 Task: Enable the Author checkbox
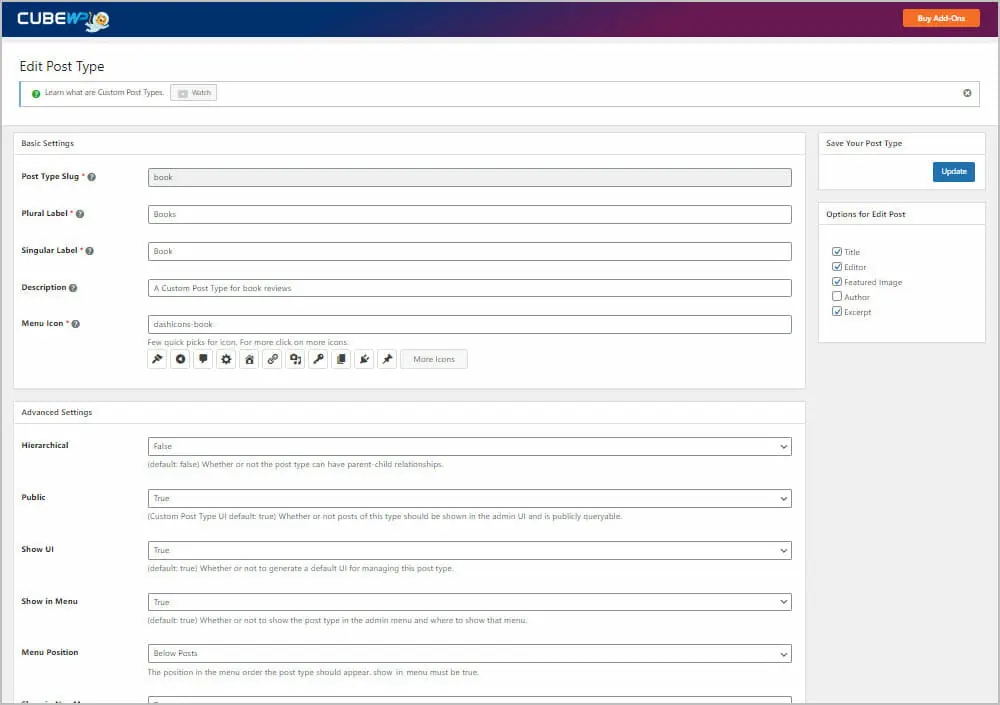(x=837, y=296)
